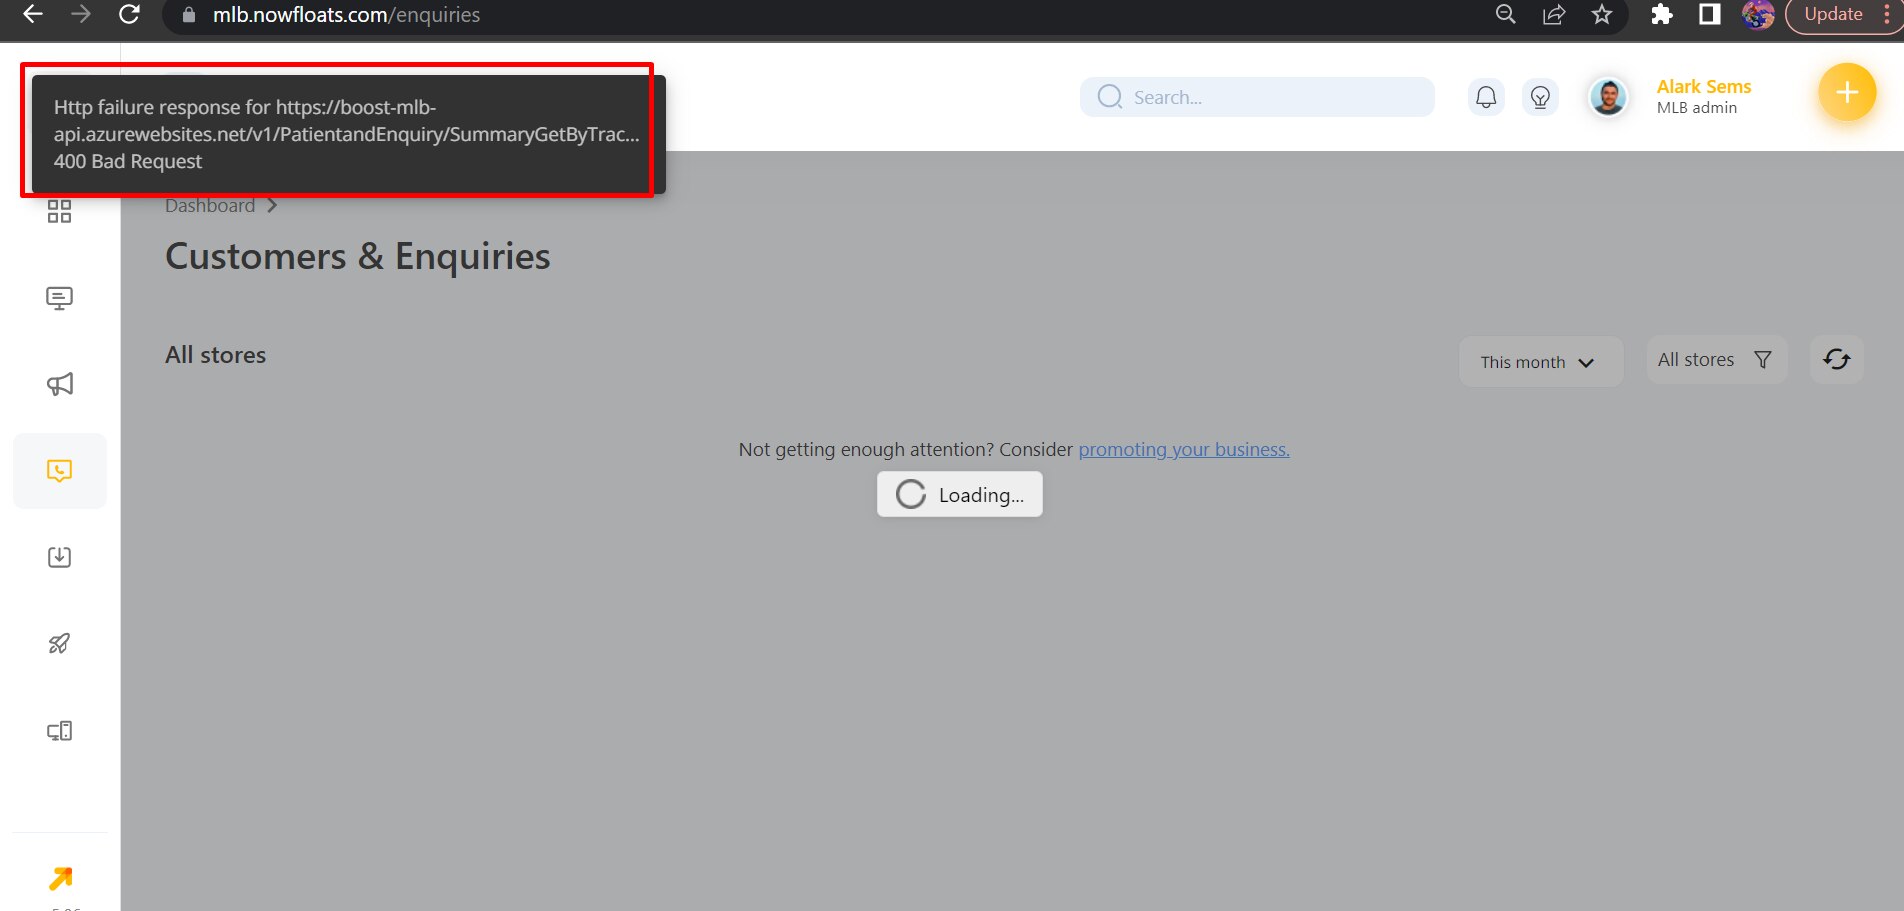Viewport: 1904px width, 911px height.
Task: Click the Search input field
Action: pos(1270,97)
